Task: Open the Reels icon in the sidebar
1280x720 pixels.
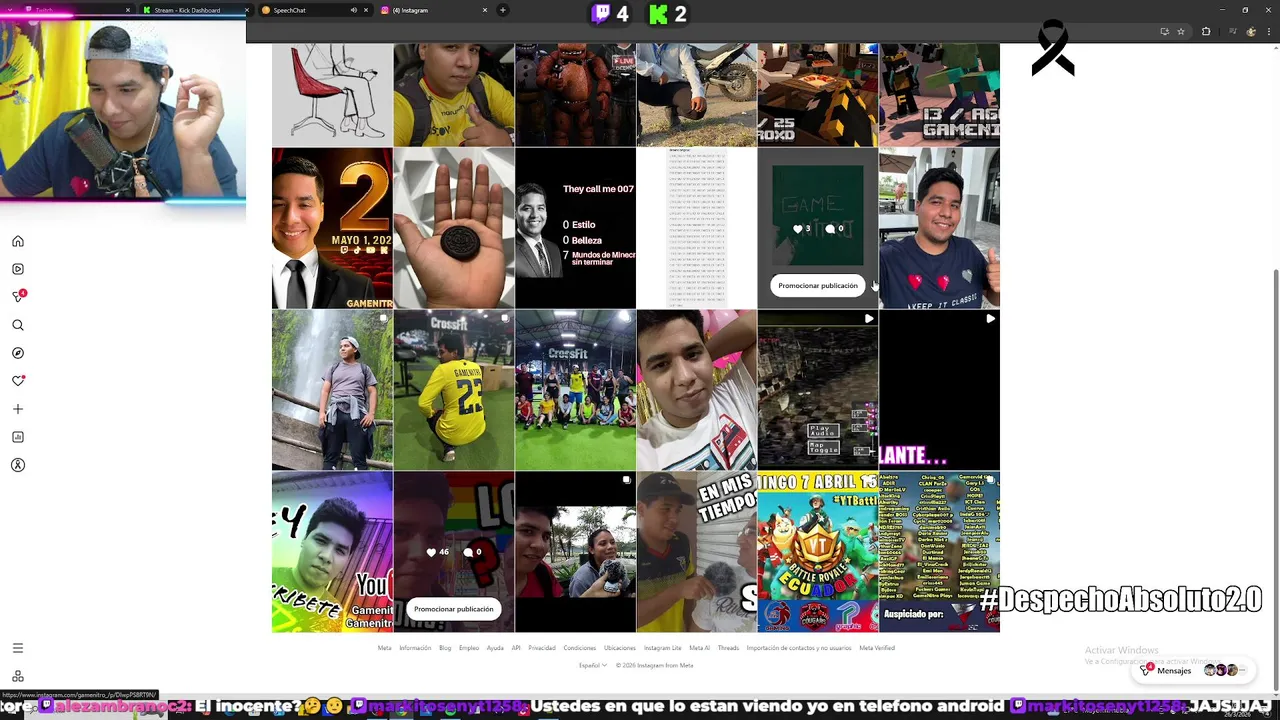Action: click(18, 269)
